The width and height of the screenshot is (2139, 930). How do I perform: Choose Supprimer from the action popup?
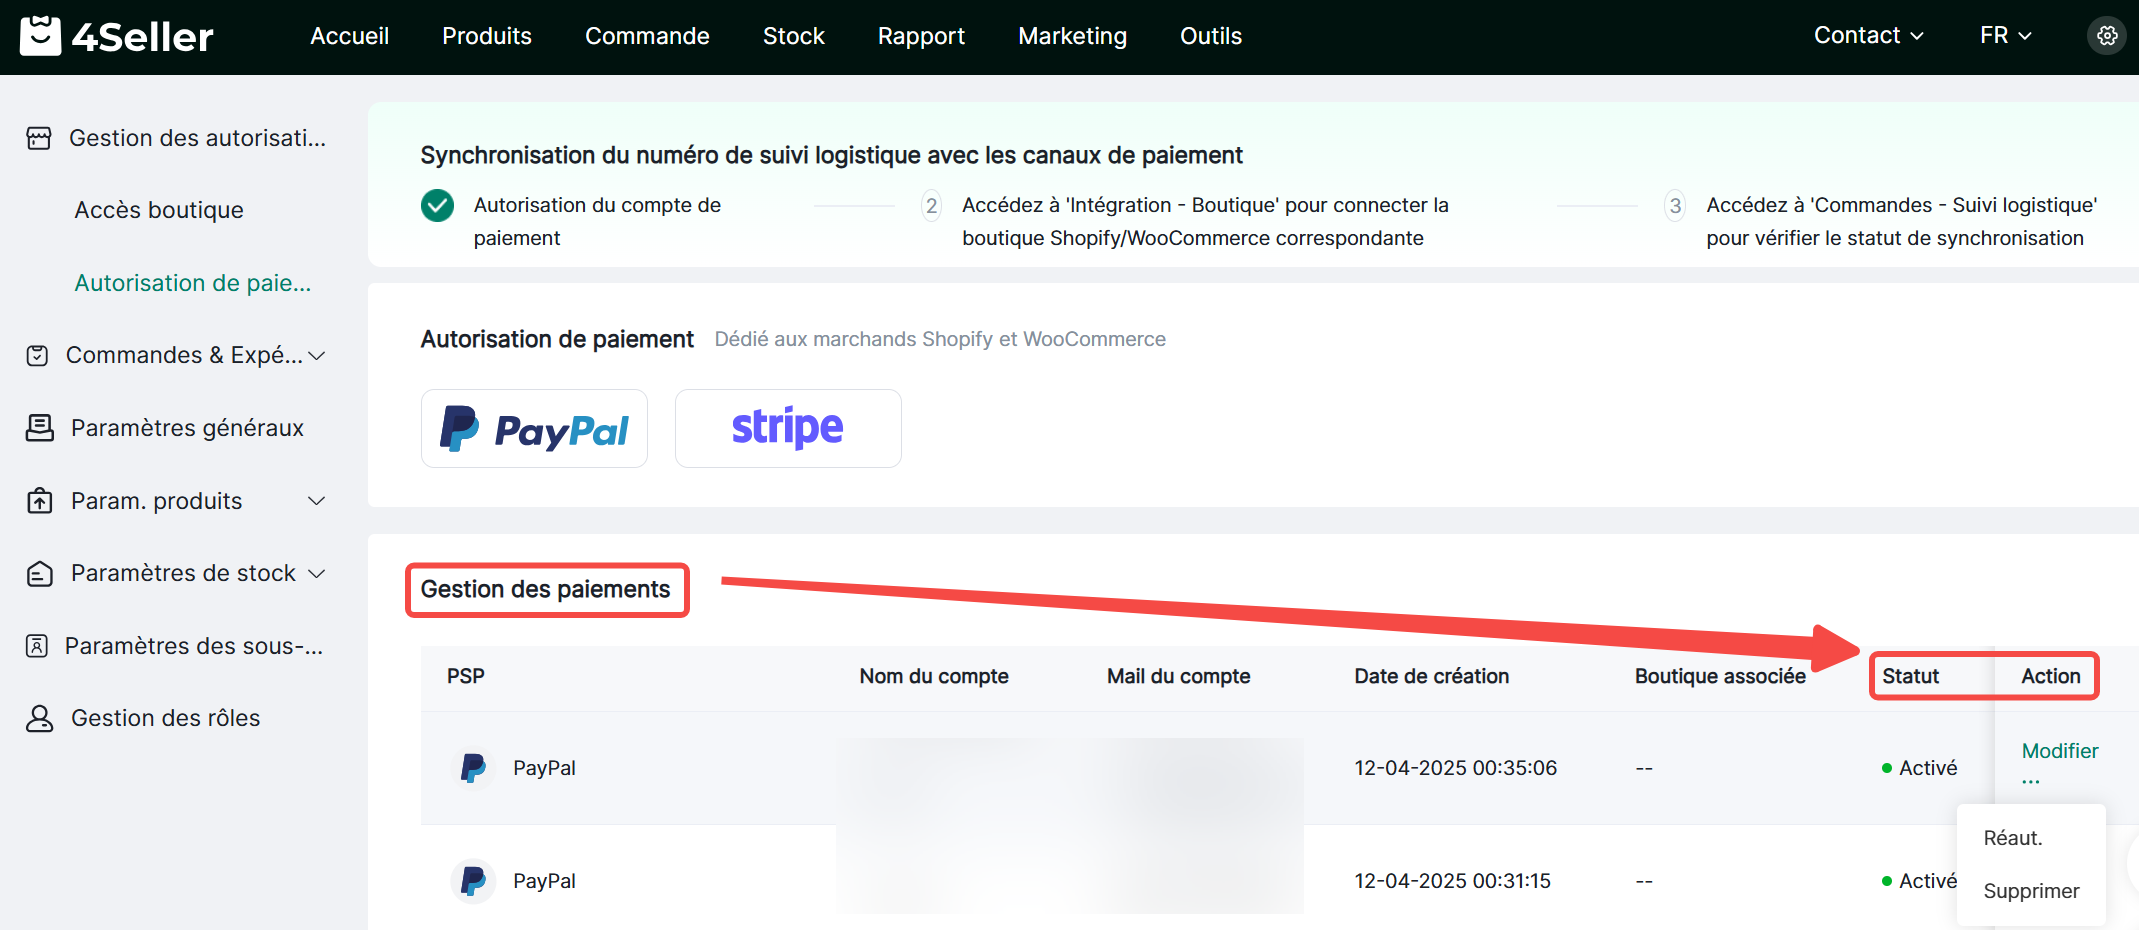coord(2031,891)
